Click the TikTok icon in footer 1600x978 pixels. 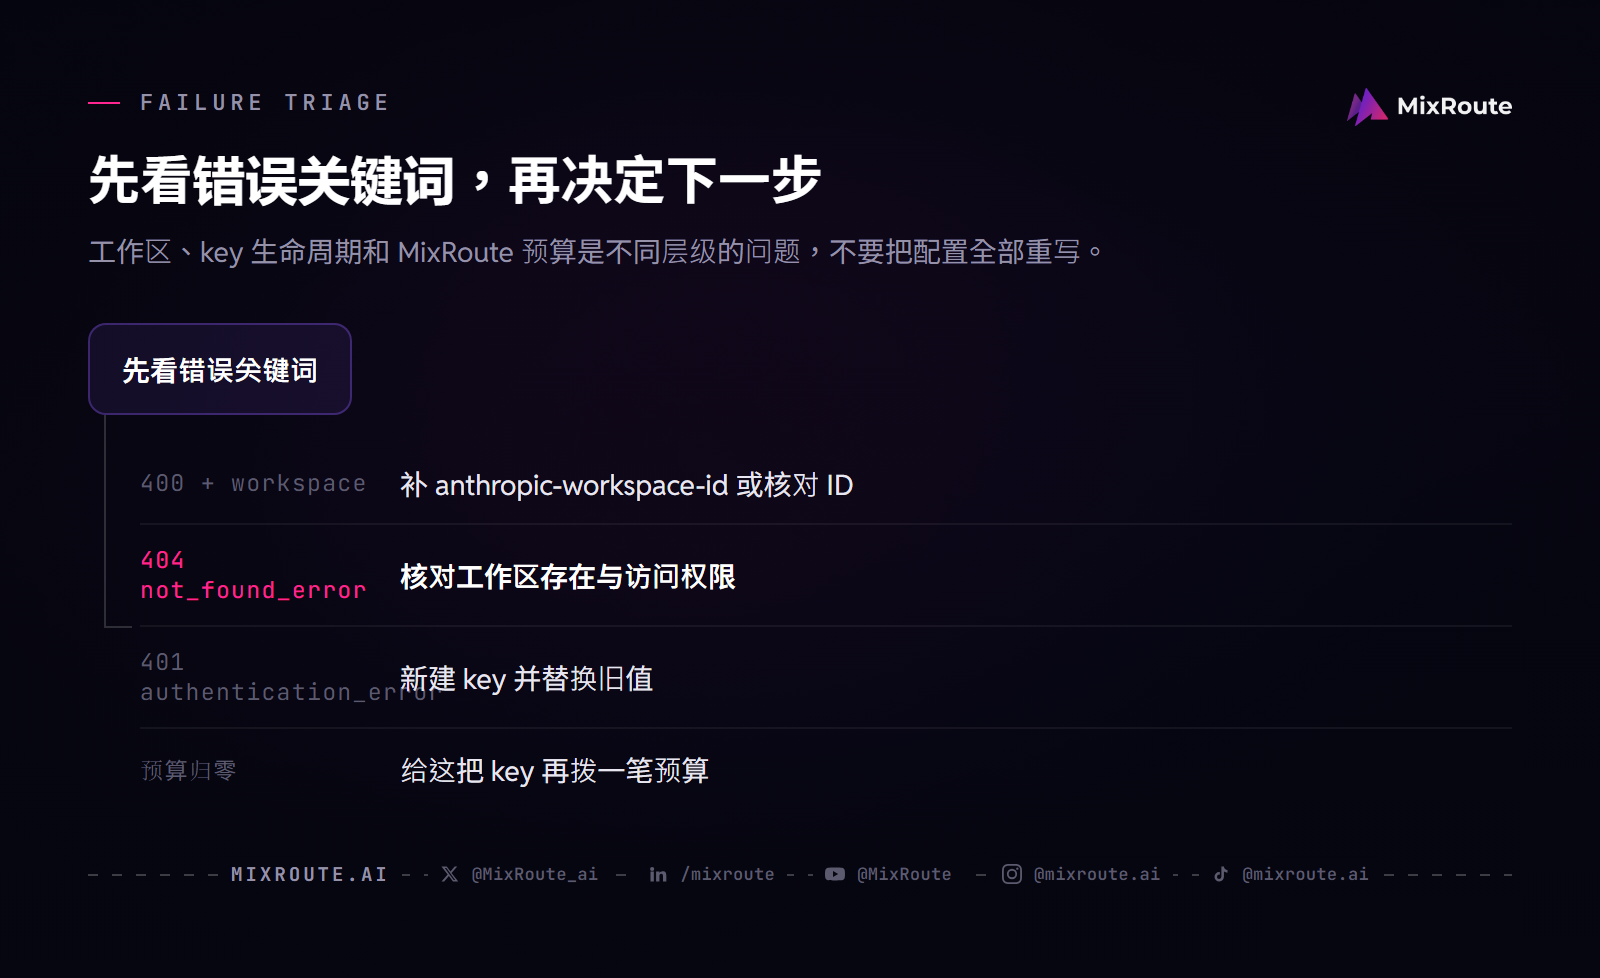tap(1221, 874)
